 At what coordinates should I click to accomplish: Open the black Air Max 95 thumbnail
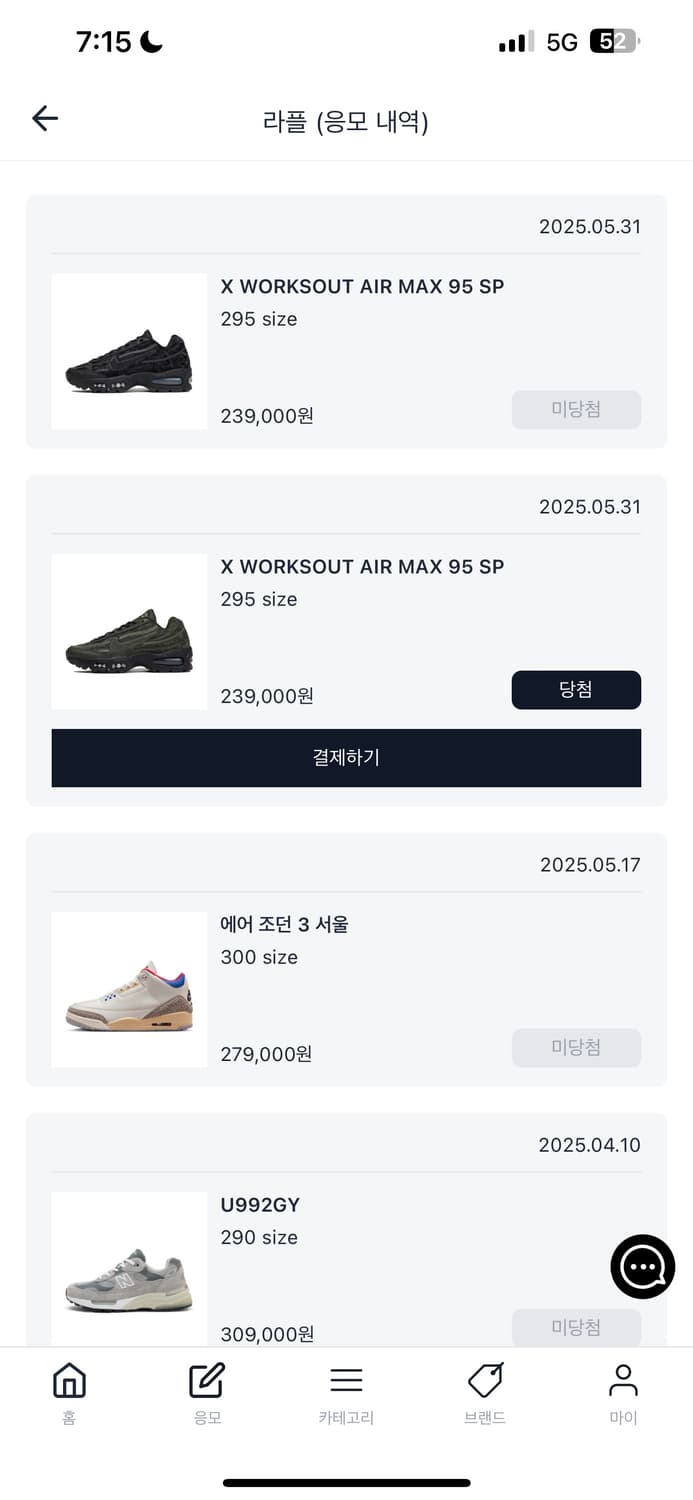click(129, 352)
